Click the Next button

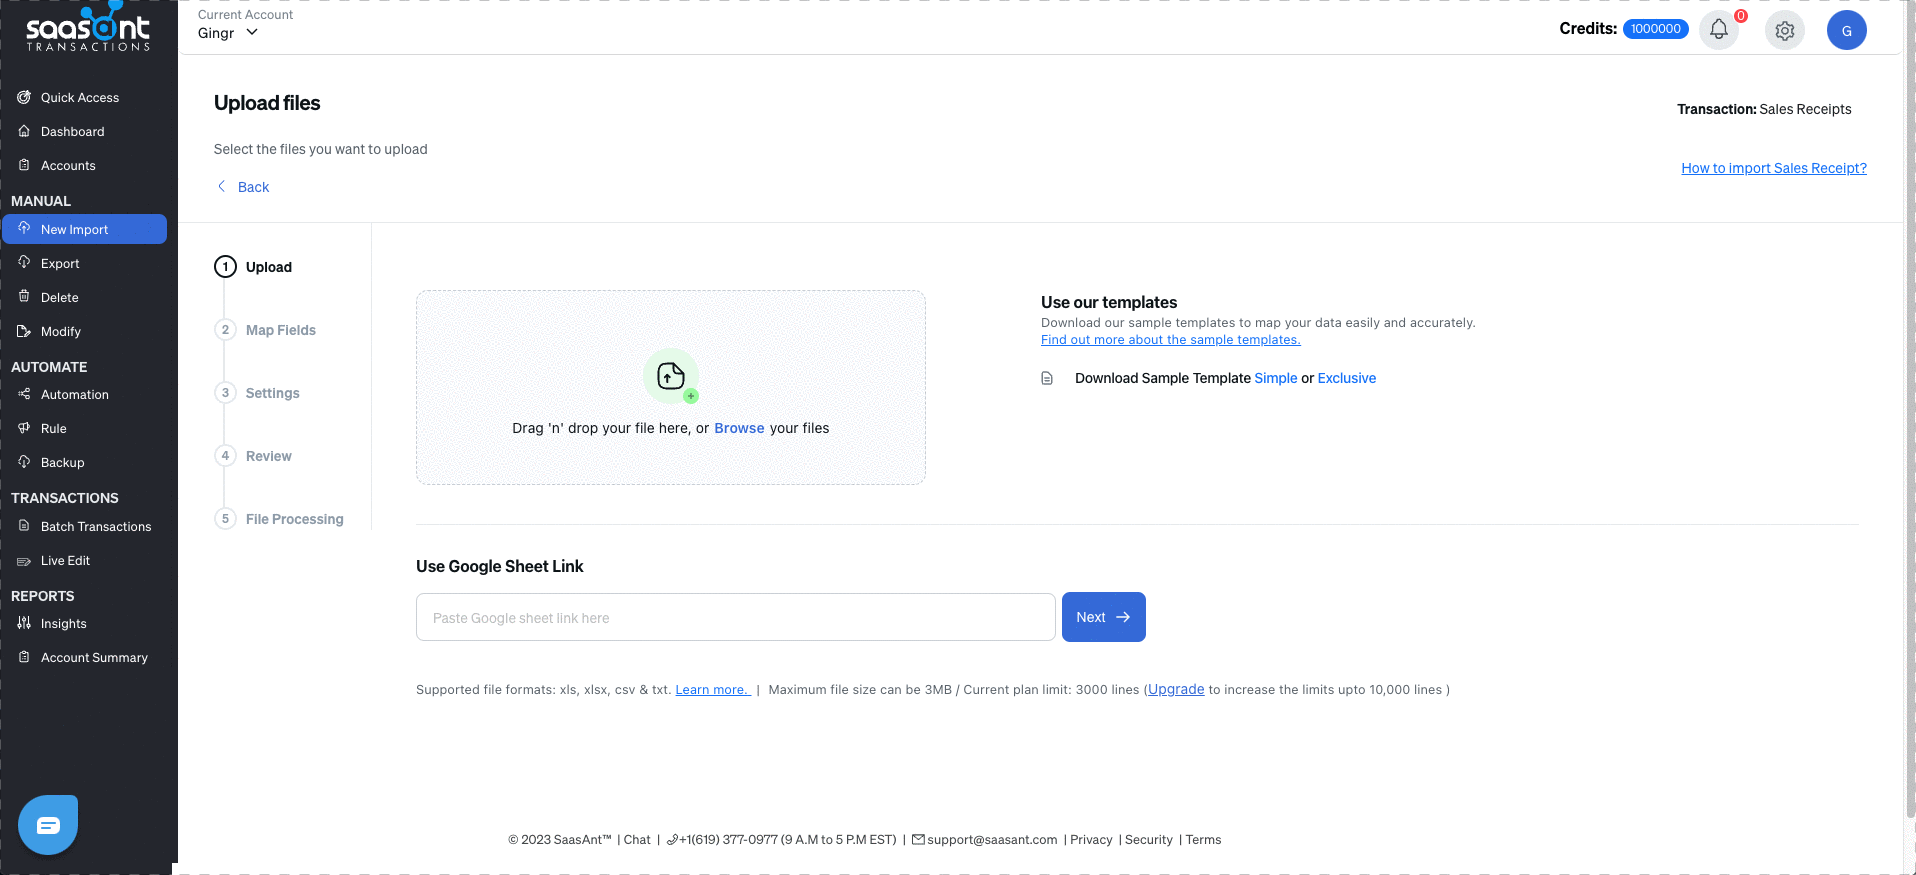tap(1104, 617)
